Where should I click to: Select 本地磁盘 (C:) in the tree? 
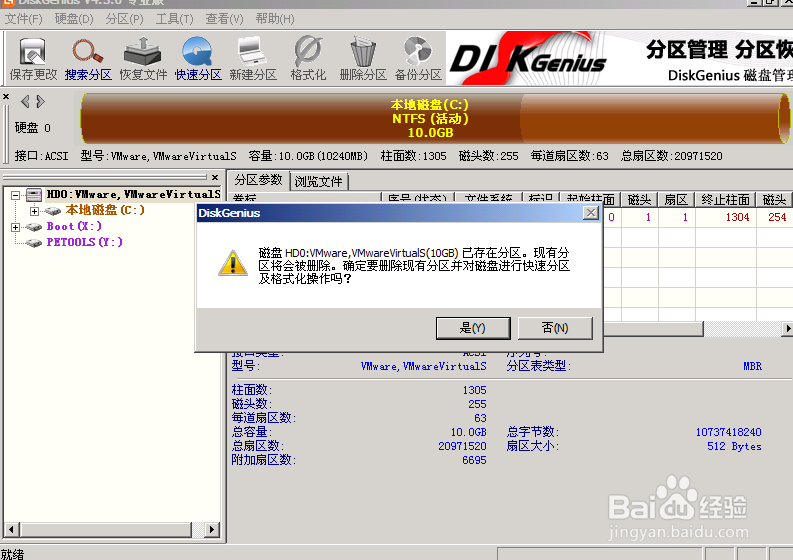(105, 210)
